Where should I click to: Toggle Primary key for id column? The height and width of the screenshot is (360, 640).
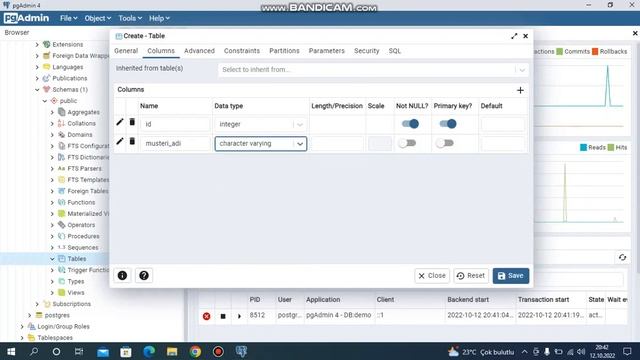[x=448, y=124]
